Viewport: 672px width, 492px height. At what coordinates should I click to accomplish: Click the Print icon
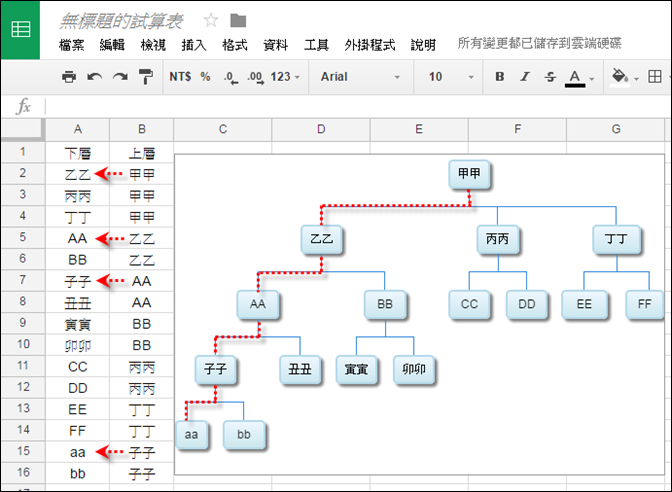point(69,77)
